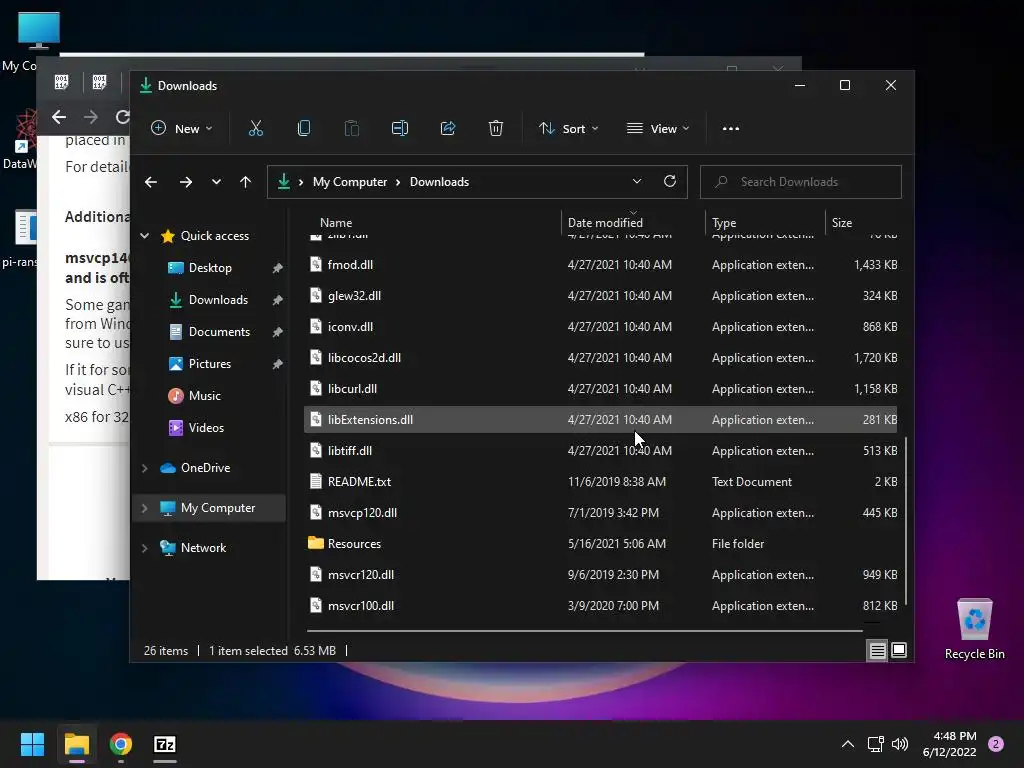
Task: Click the Cut scissors icon
Action: coord(255,128)
